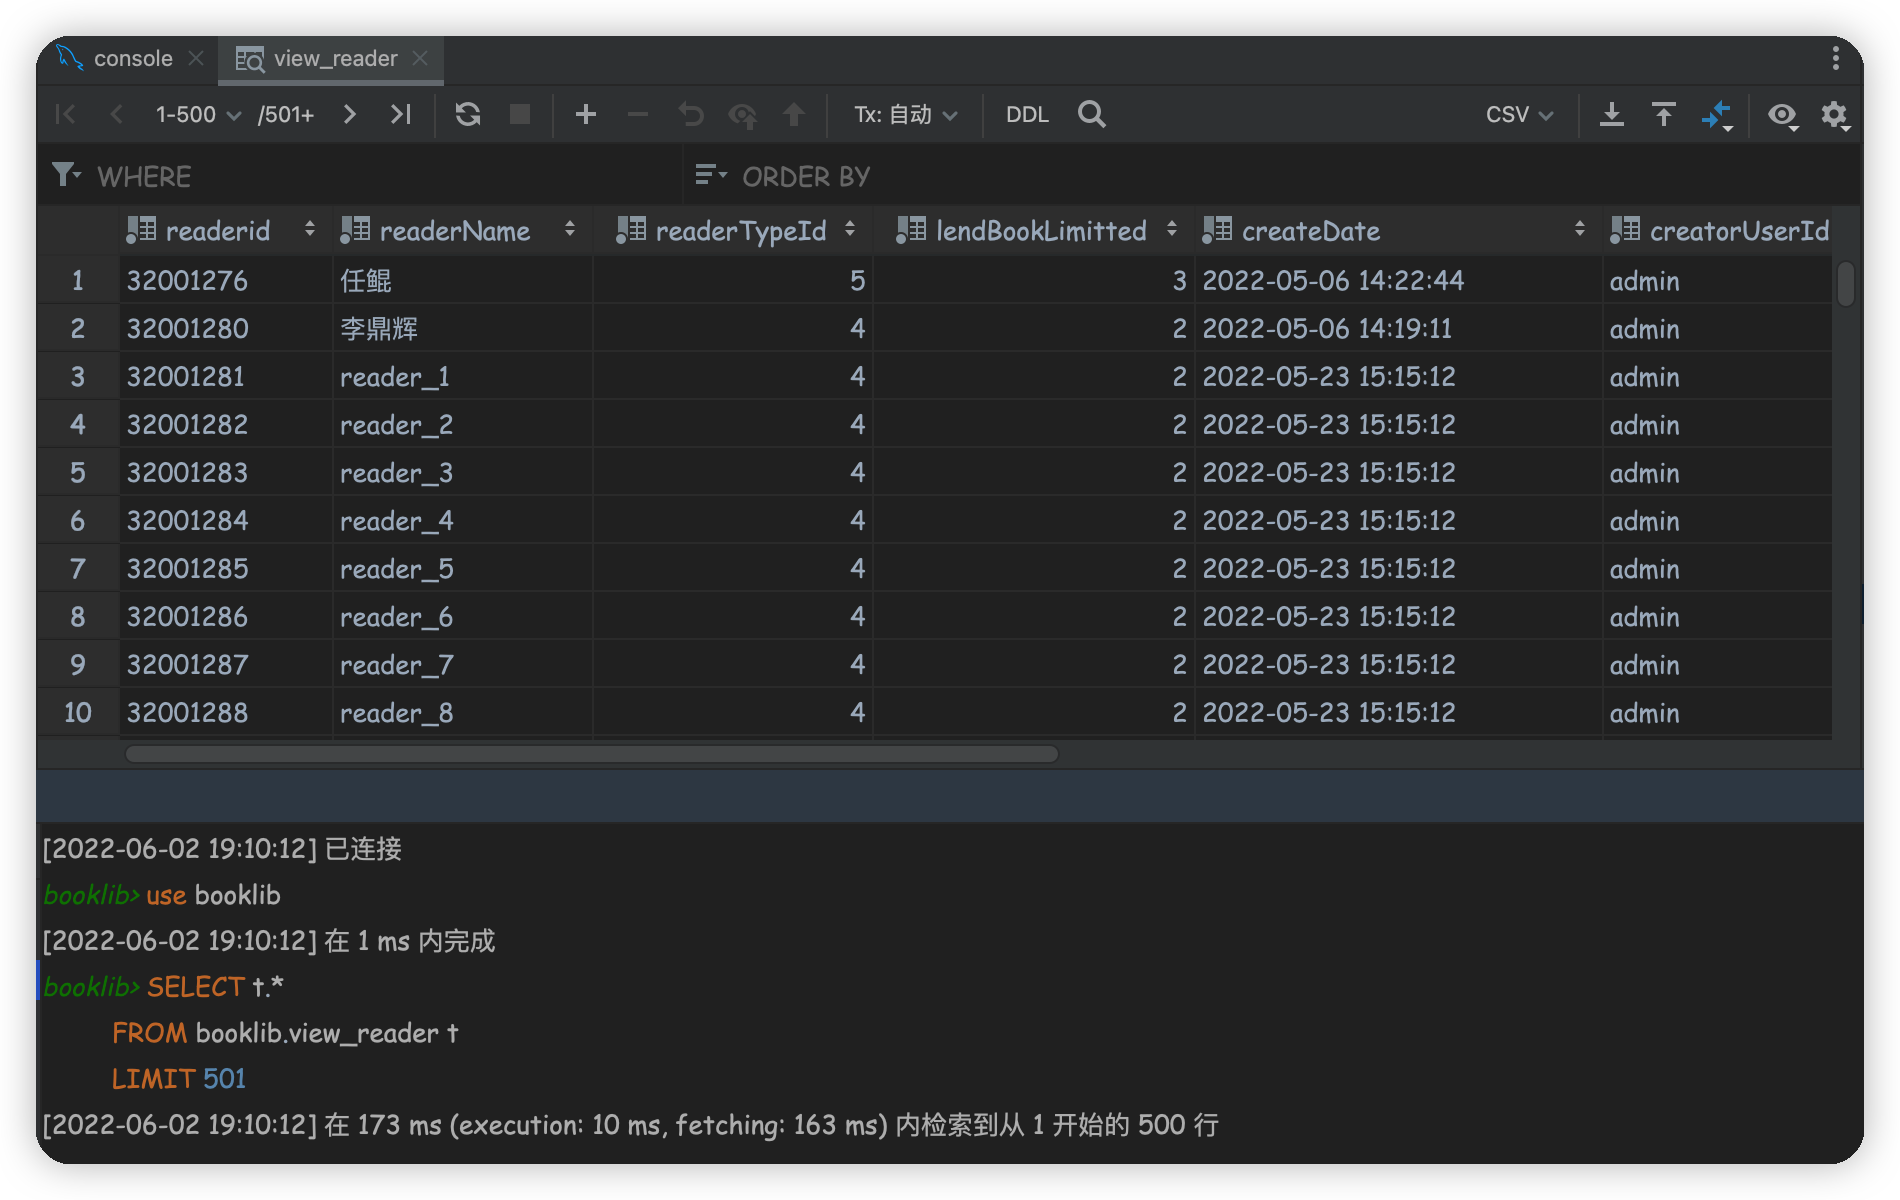Select readerTypeId value 5 in row 1

(x=733, y=281)
